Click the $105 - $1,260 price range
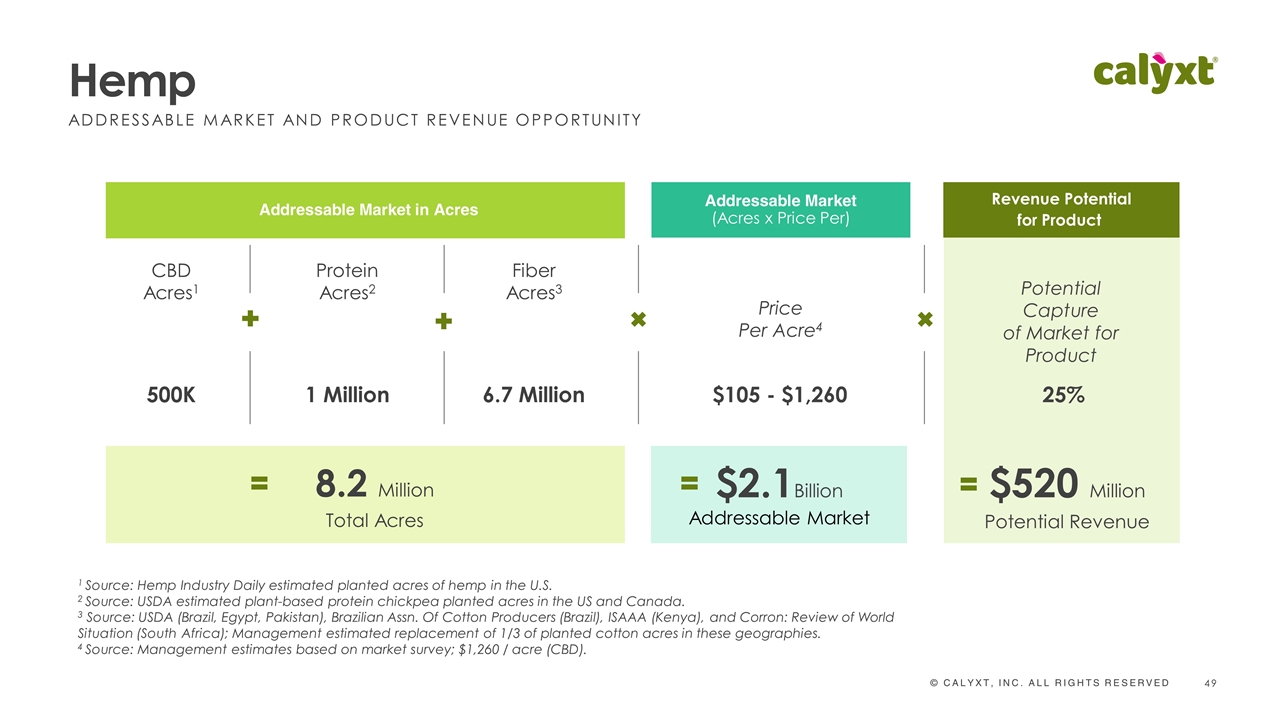Screen dimensions: 1280x720 click(780, 395)
